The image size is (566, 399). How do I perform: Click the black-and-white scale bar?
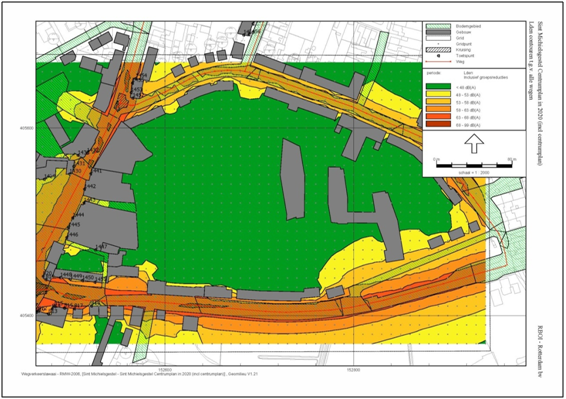coord(474,166)
